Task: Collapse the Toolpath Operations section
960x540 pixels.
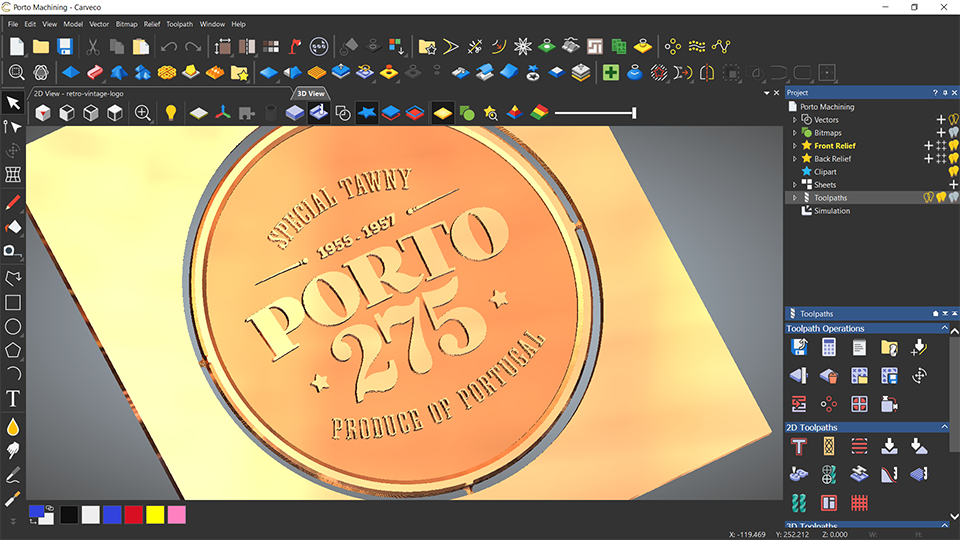Action: [945, 328]
